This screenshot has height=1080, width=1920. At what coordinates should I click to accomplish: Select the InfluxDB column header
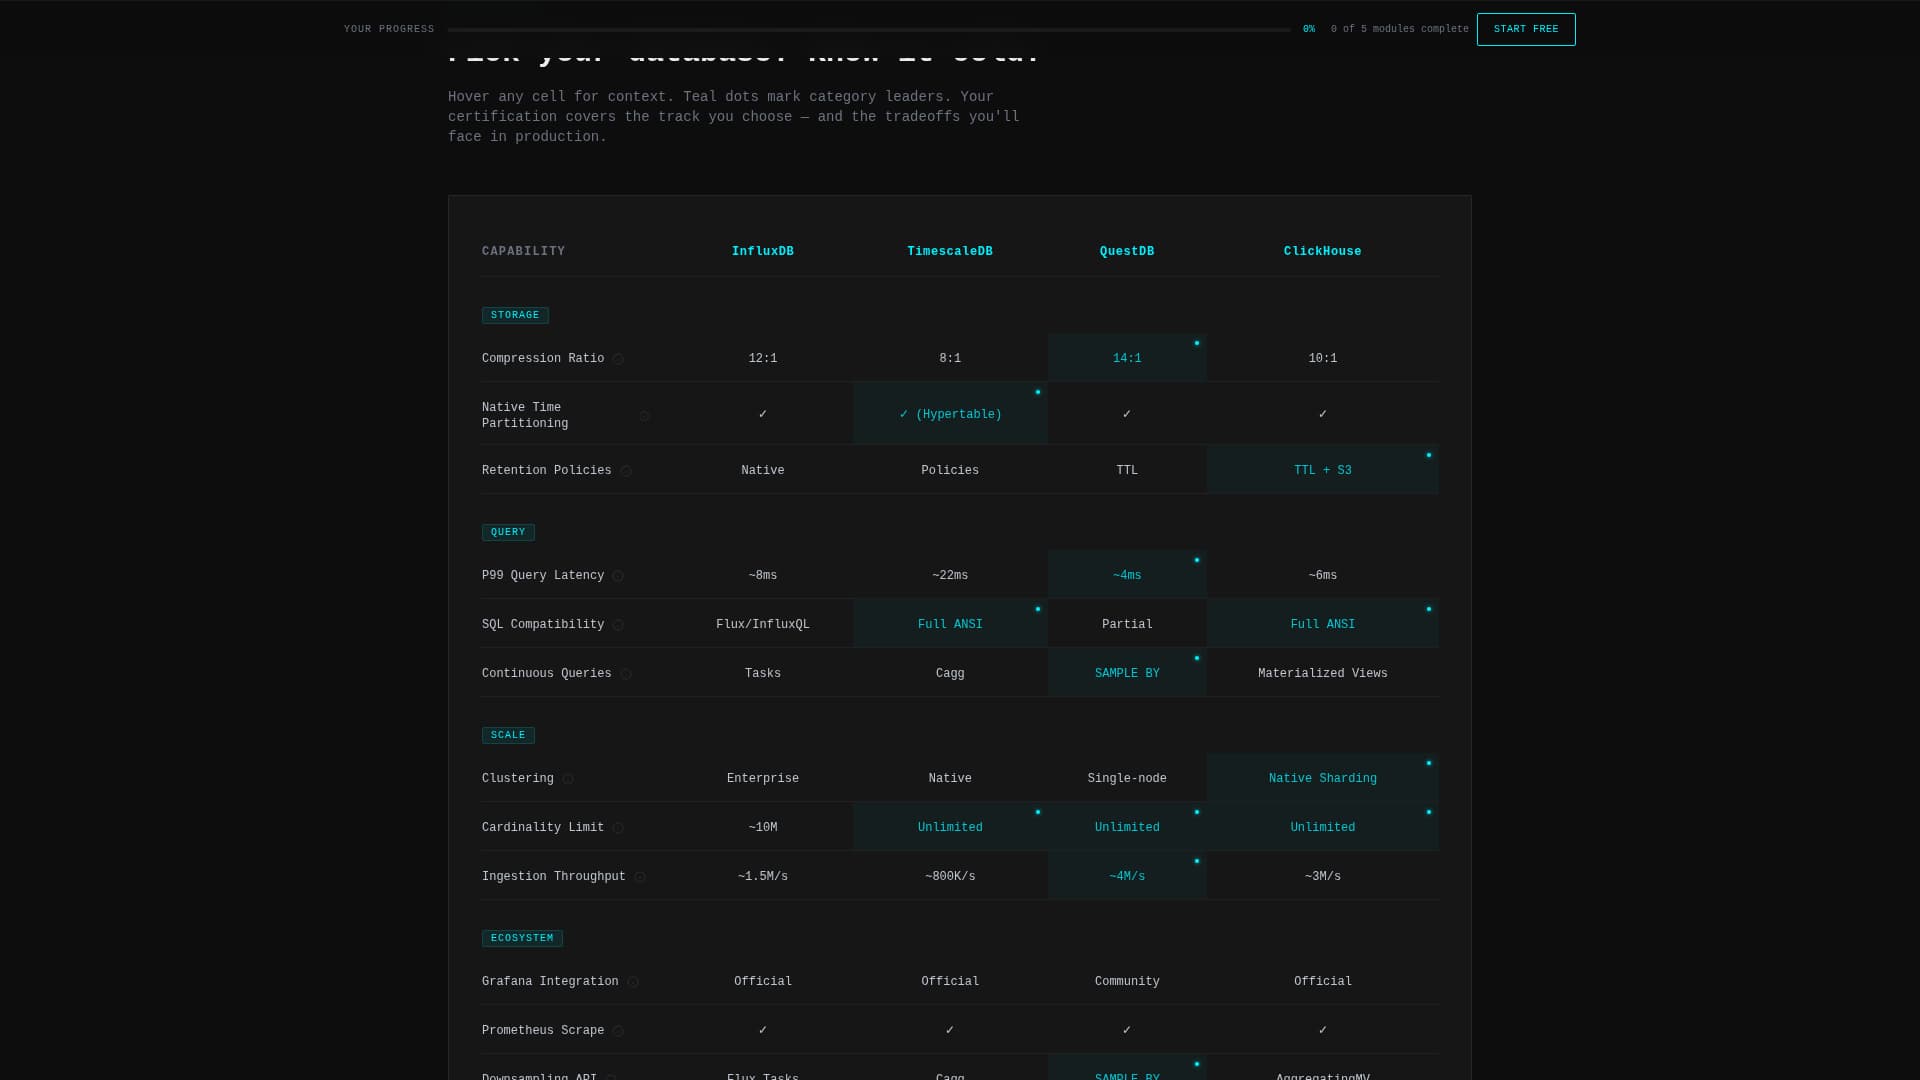(763, 251)
